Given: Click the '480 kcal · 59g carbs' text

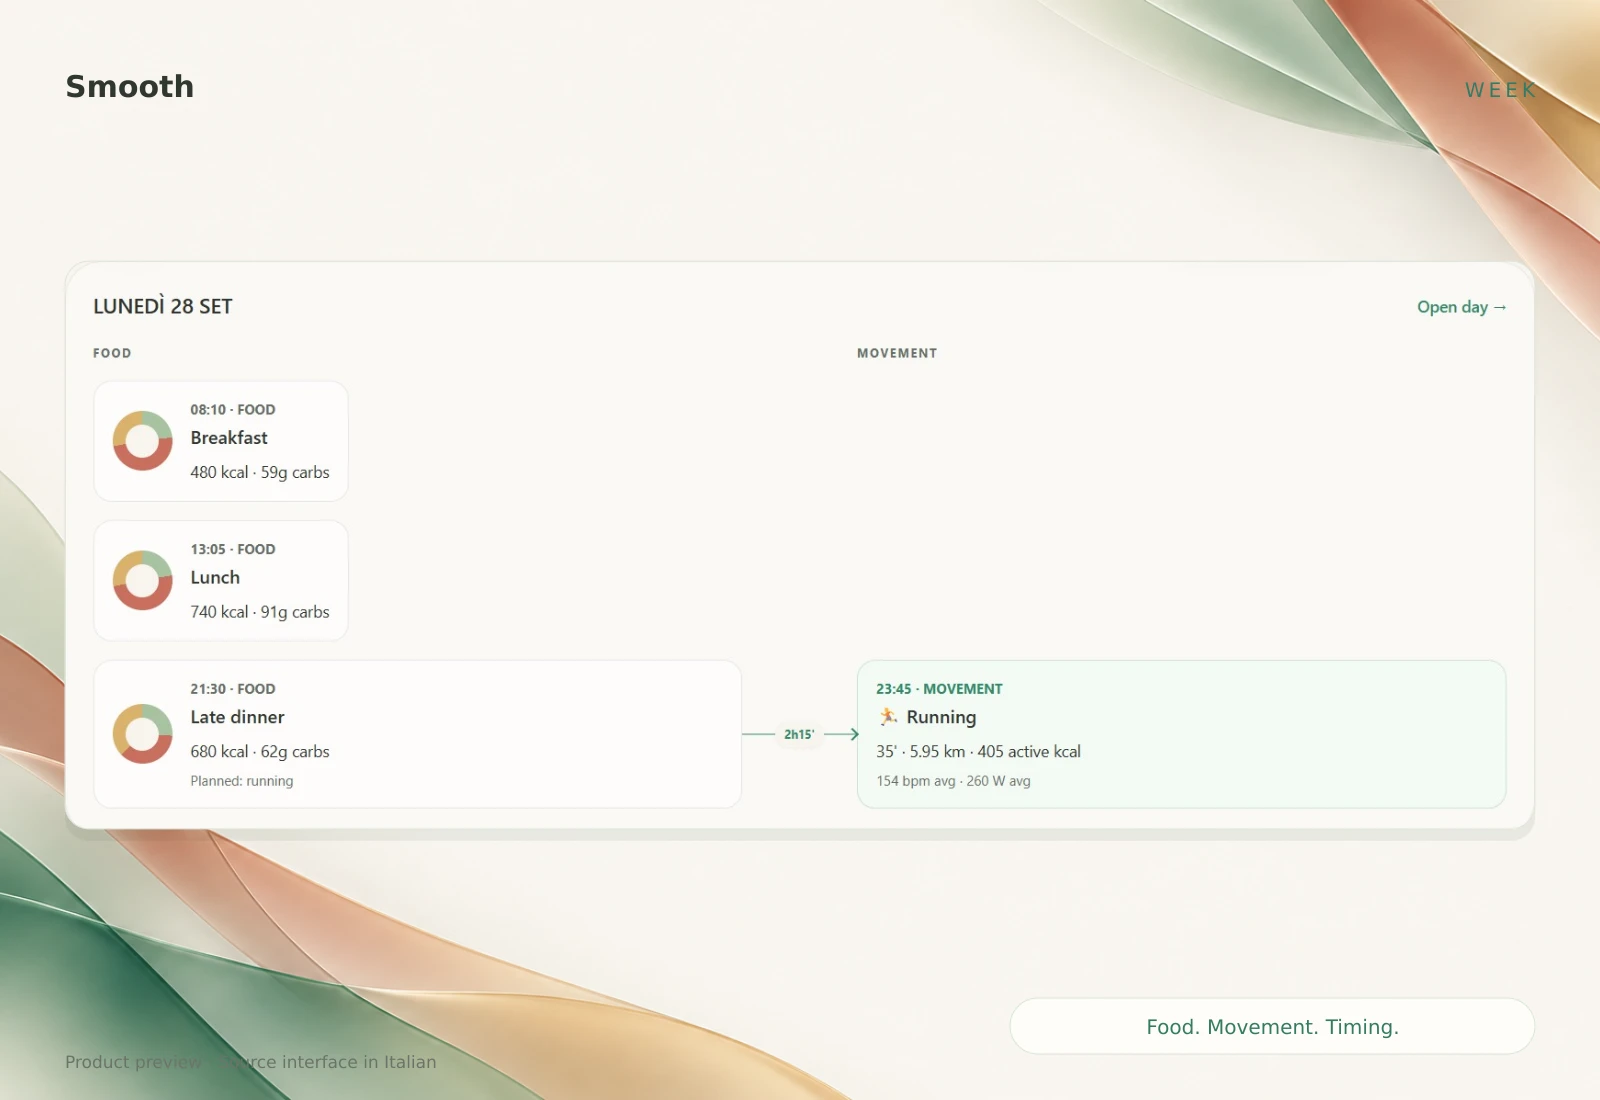Looking at the screenshot, I should tap(260, 472).
